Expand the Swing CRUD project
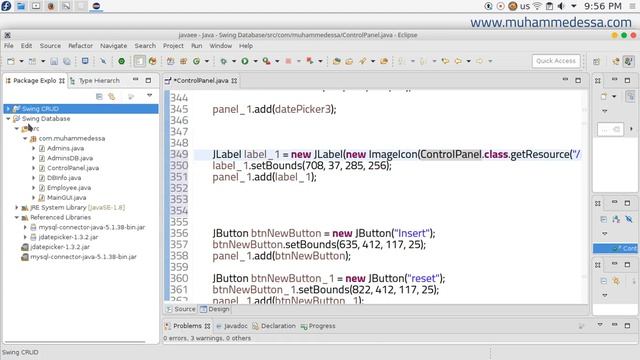 [x=8, y=109]
